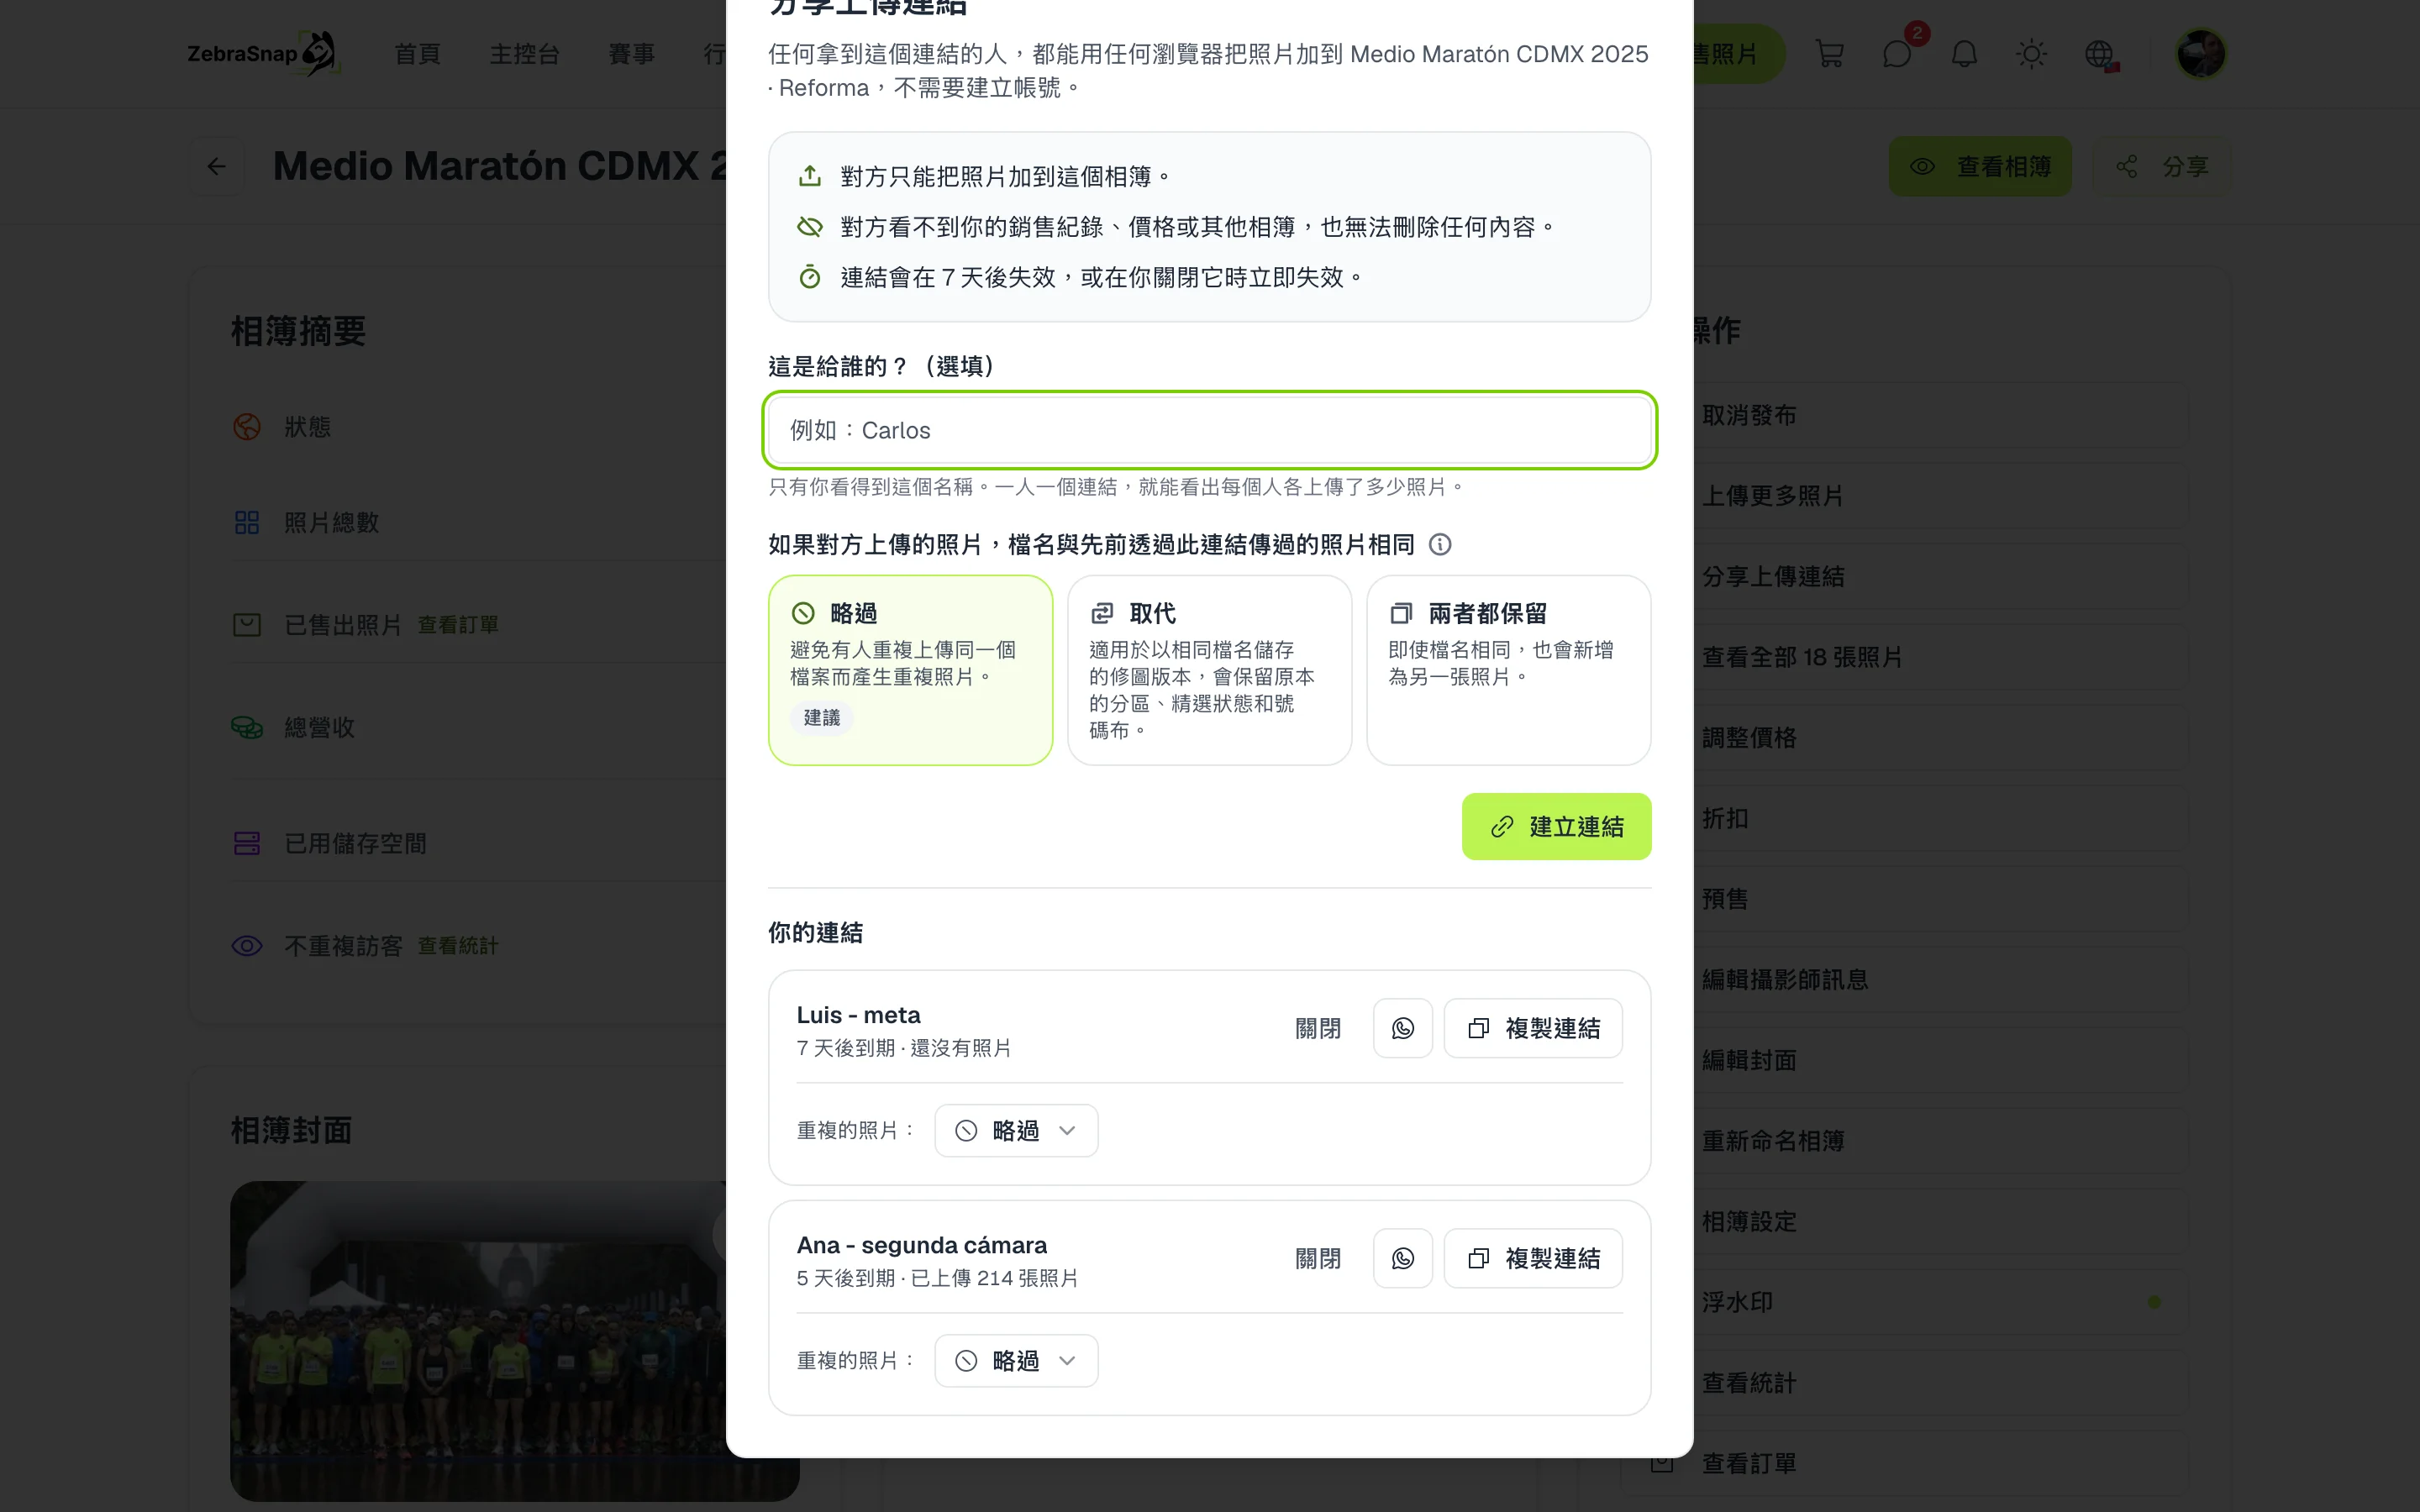Click the ZebraSnap logo
The image size is (2420, 1512).
pyautogui.click(x=264, y=54)
